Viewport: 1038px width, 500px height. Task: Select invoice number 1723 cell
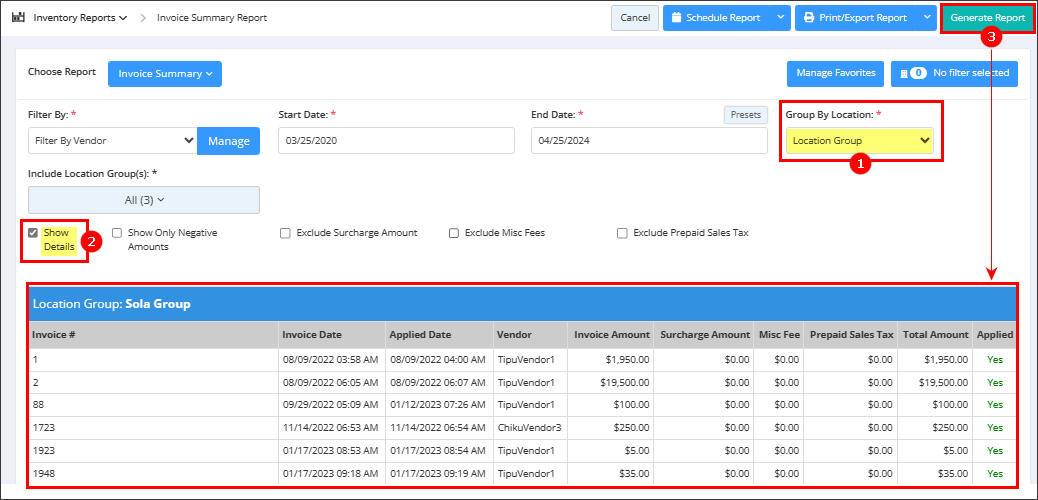153,428
